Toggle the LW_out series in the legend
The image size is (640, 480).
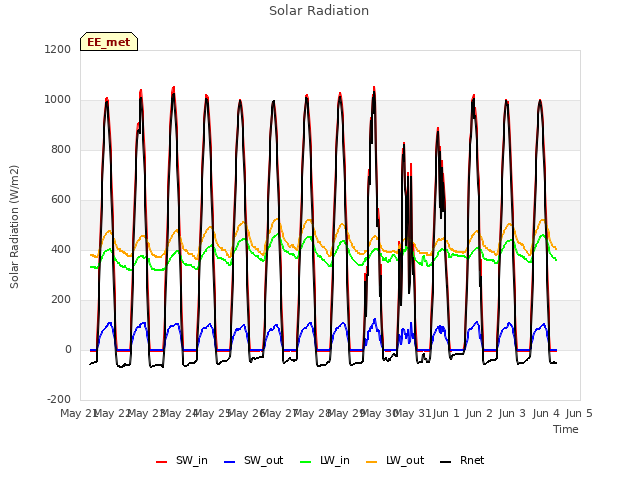pyautogui.click(x=395, y=461)
